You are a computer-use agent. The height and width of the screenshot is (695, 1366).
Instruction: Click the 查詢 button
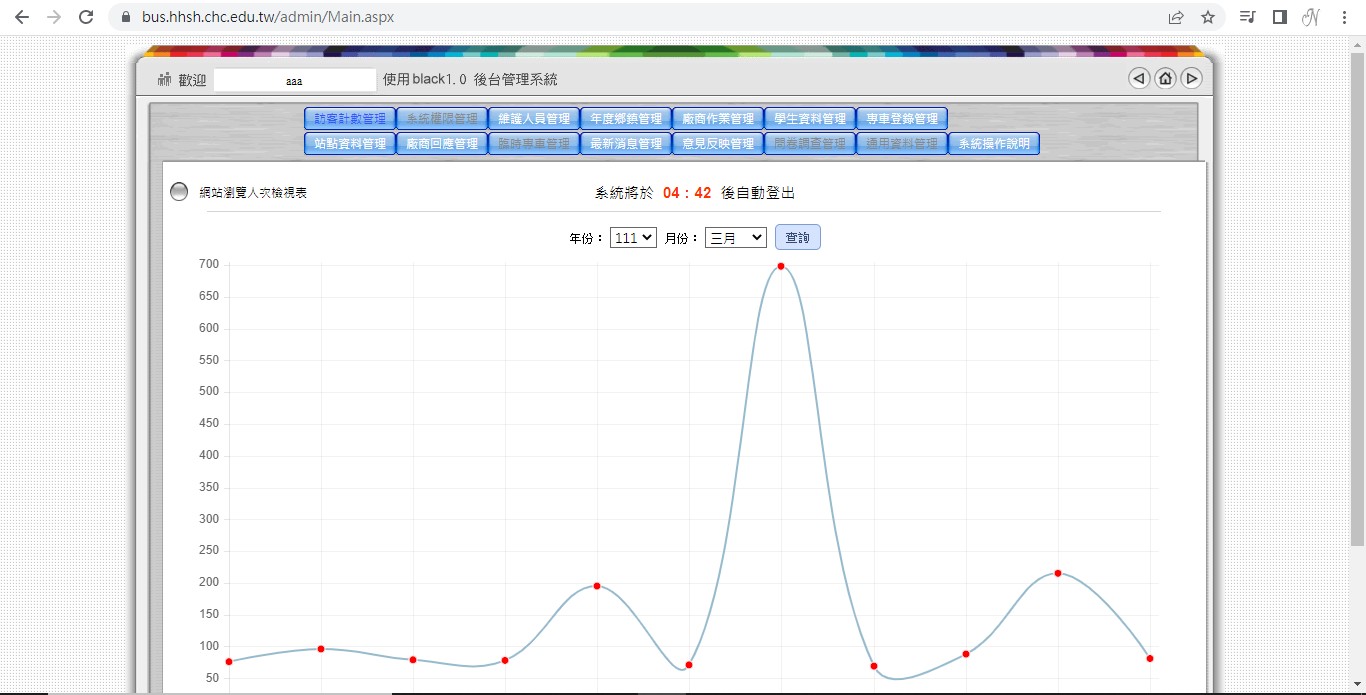coord(798,237)
